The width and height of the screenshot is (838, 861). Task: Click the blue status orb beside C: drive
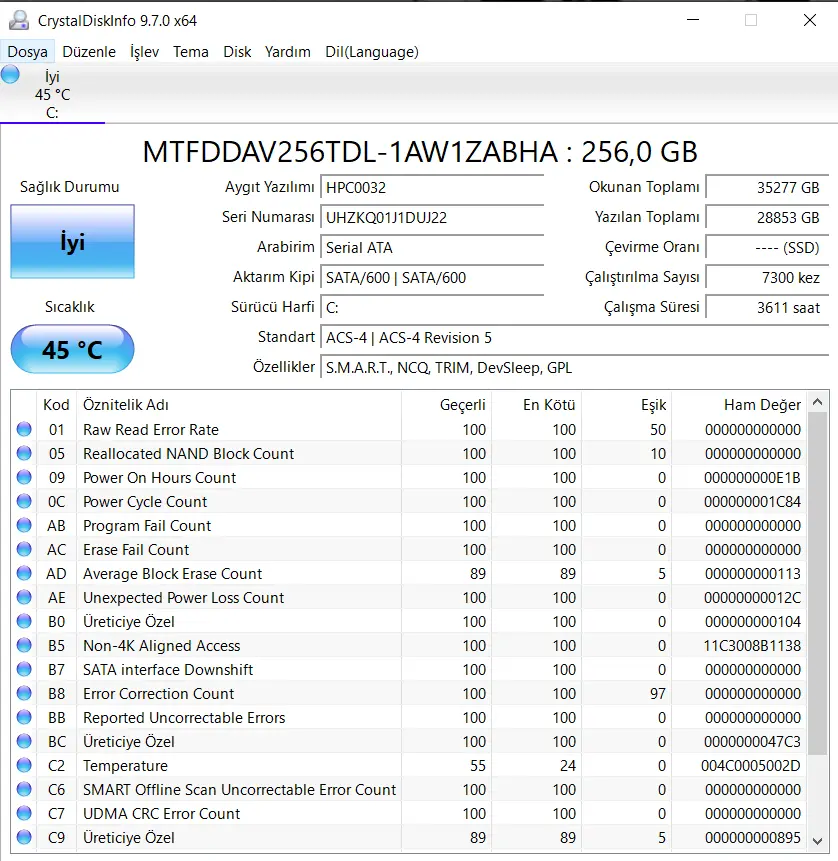click(10, 74)
